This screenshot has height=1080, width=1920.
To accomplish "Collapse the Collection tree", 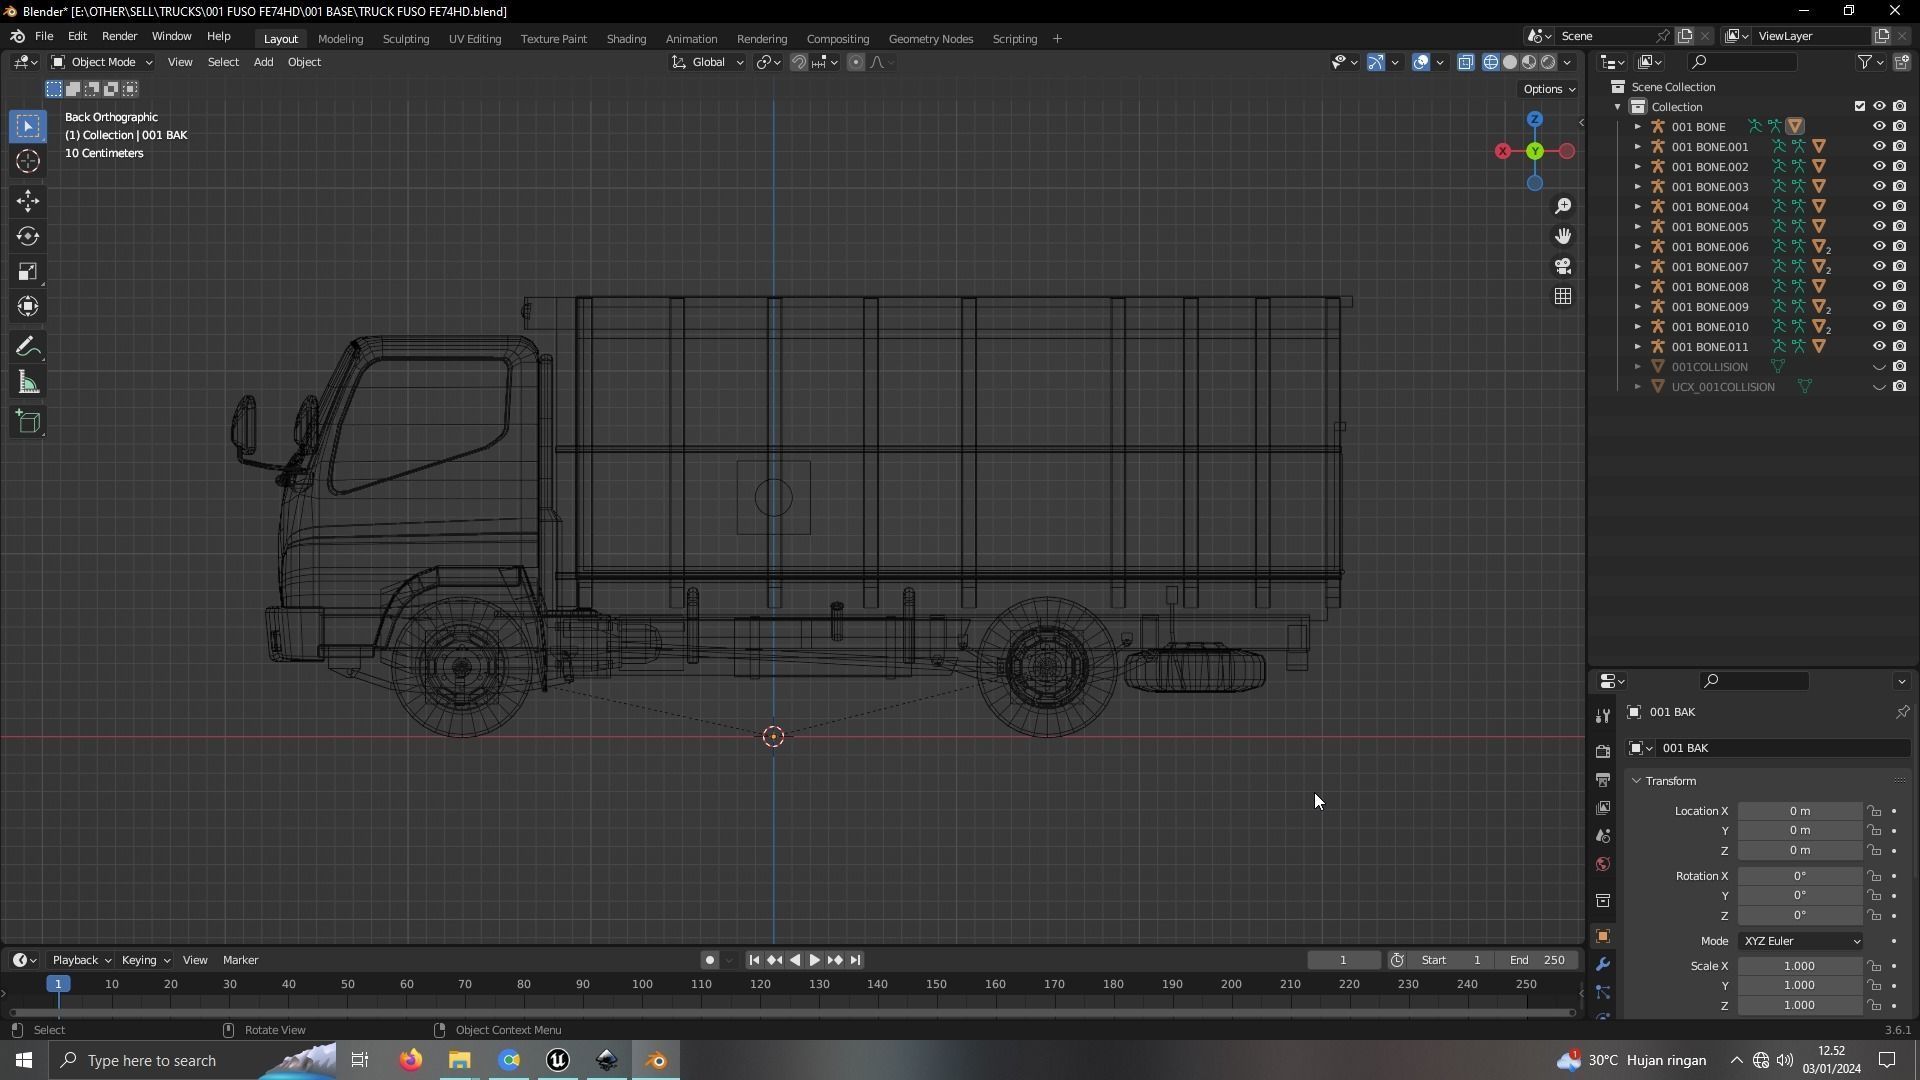I will click(x=1618, y=107).
